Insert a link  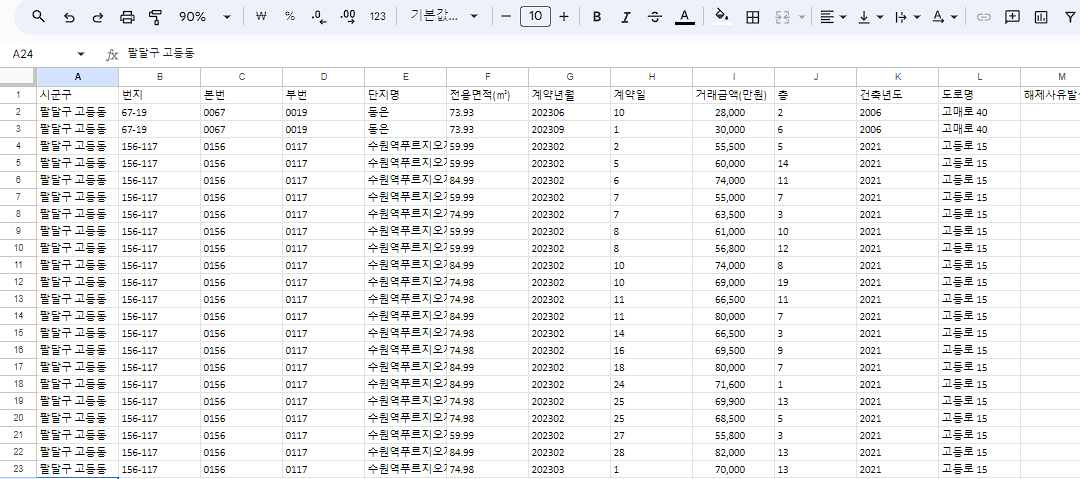pos(984,17)
